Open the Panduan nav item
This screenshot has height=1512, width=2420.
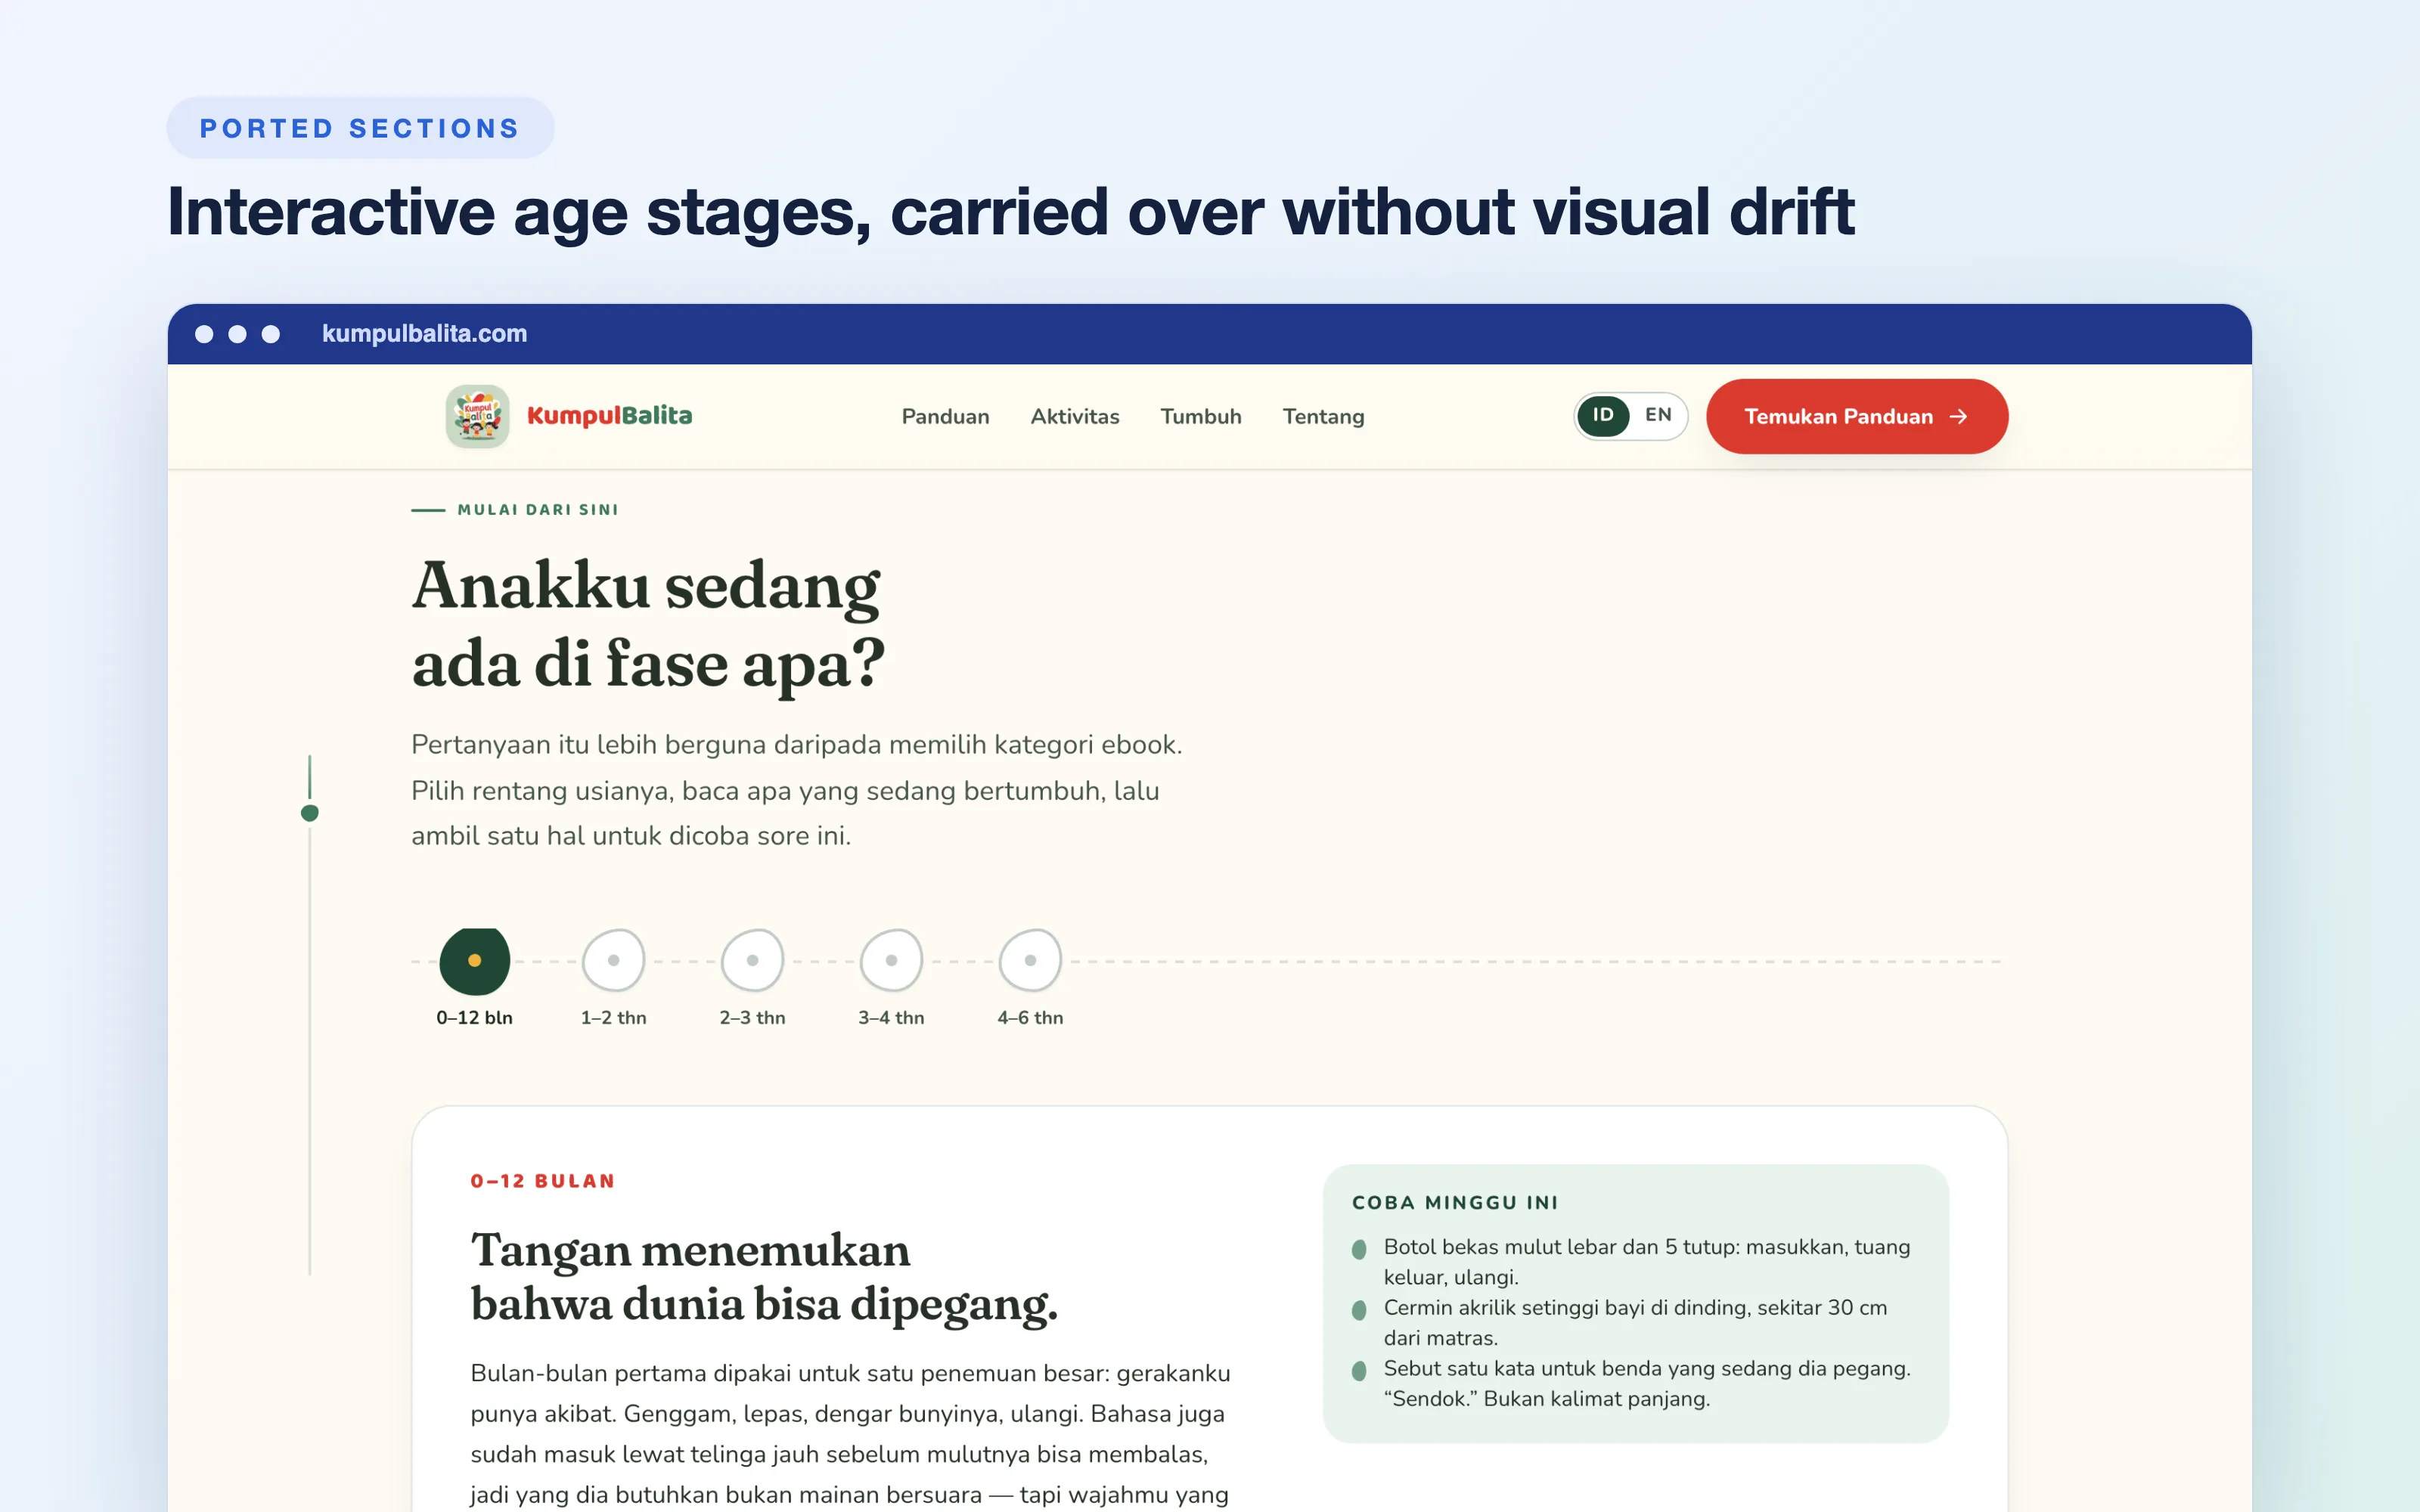coord(945,417)
